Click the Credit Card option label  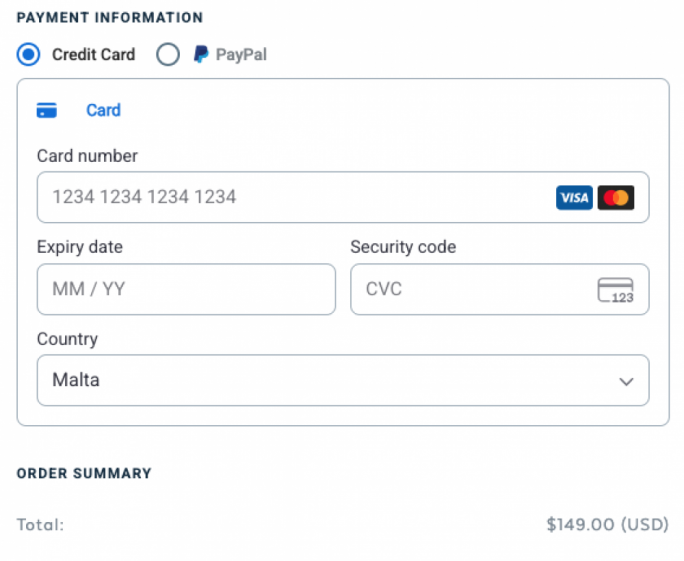click(x=93, y=55)
